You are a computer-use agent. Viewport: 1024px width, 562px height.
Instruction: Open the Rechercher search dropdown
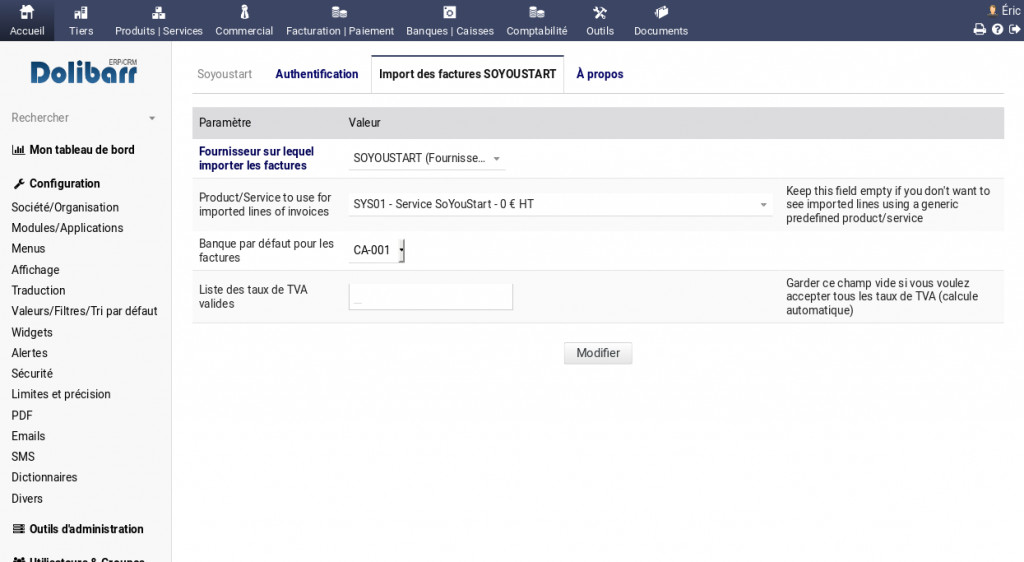84,118
